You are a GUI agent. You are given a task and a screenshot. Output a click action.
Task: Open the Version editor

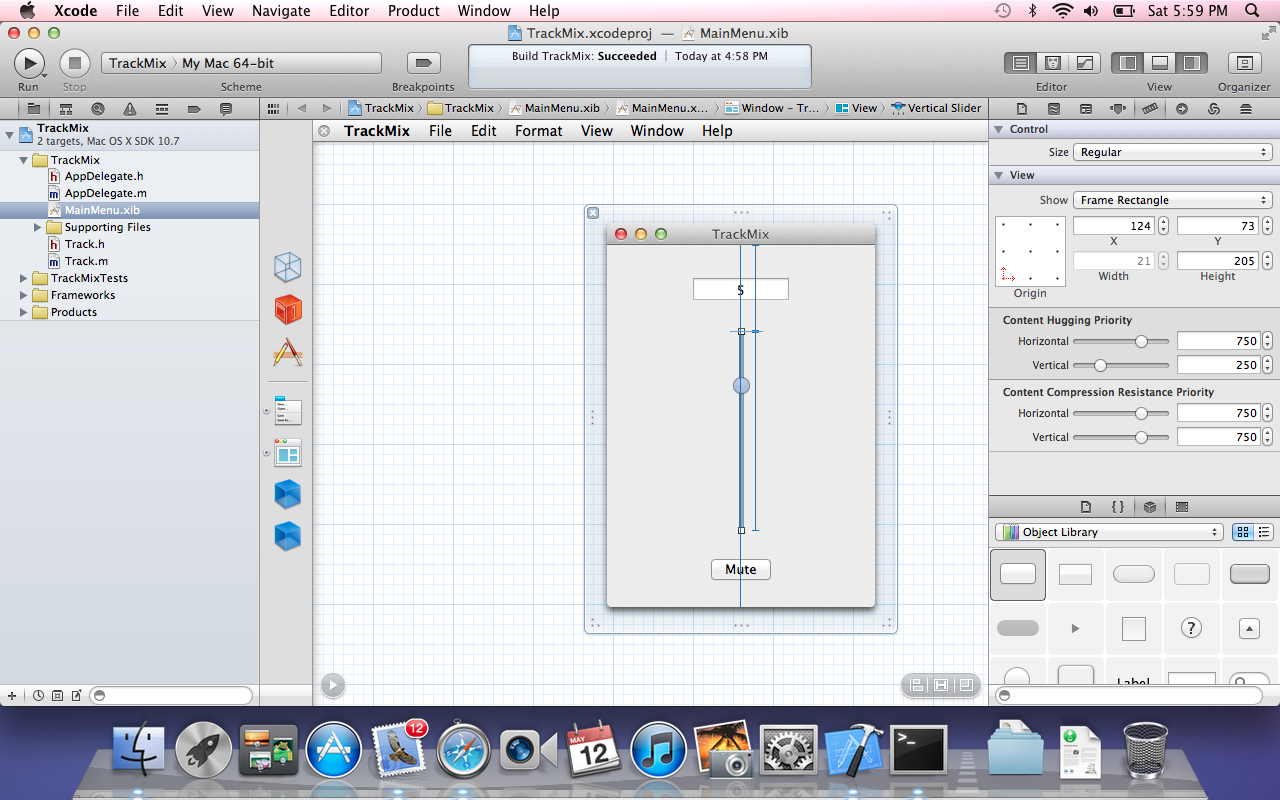pyautogui.click(x=1085, y=63)
